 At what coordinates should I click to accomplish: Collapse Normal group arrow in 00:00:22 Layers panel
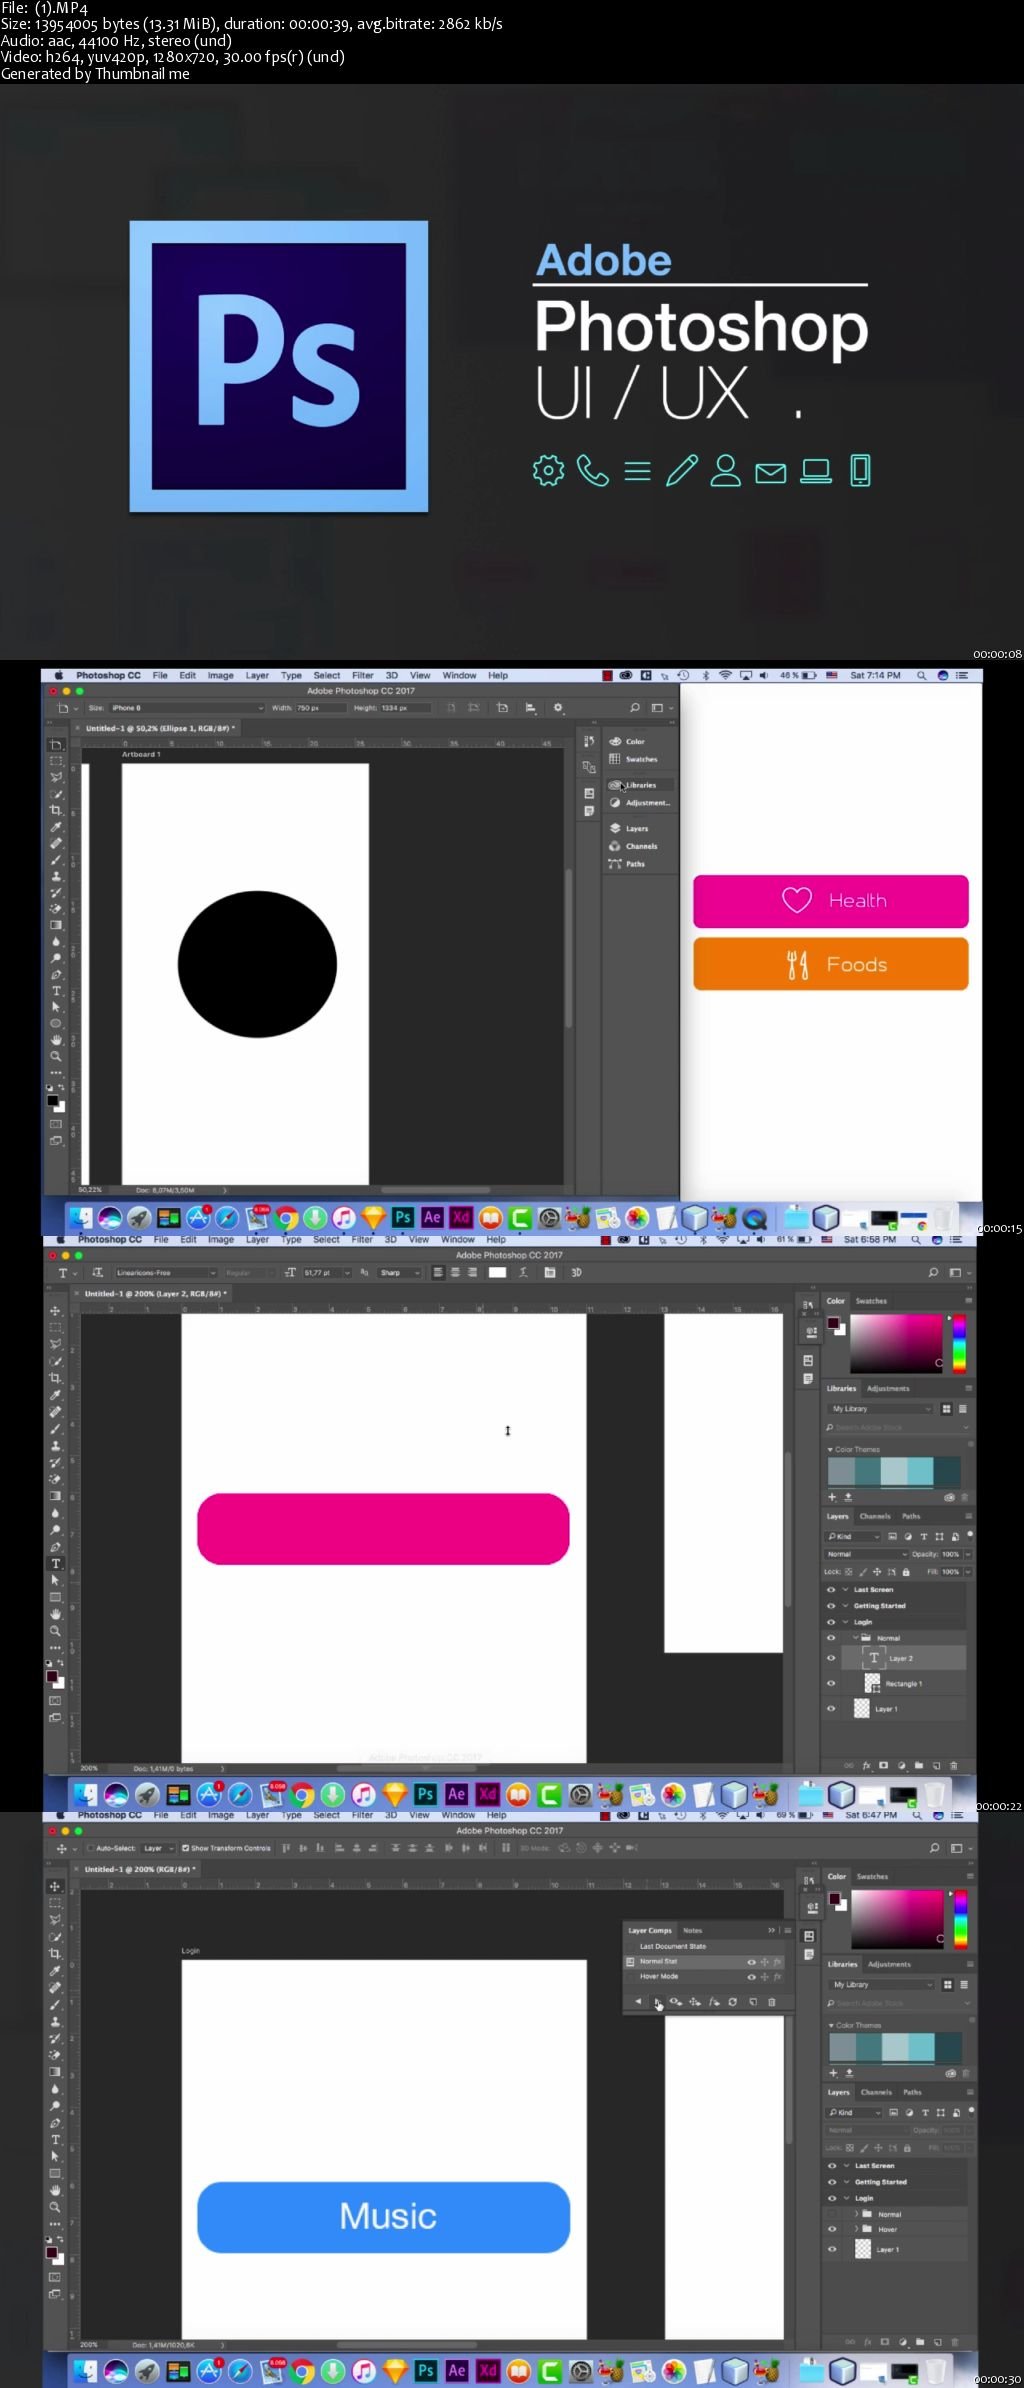(x=856, y=1638)
